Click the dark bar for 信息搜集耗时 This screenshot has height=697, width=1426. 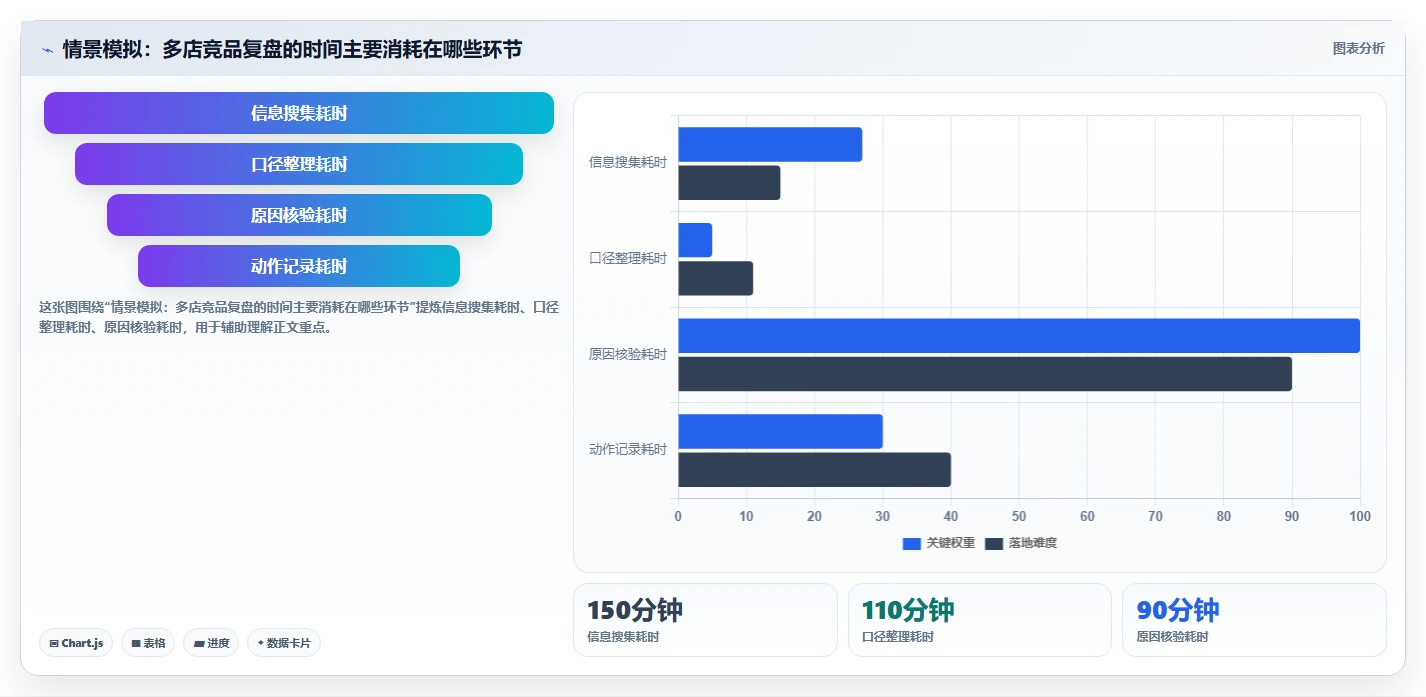click(x=729, y=182)
